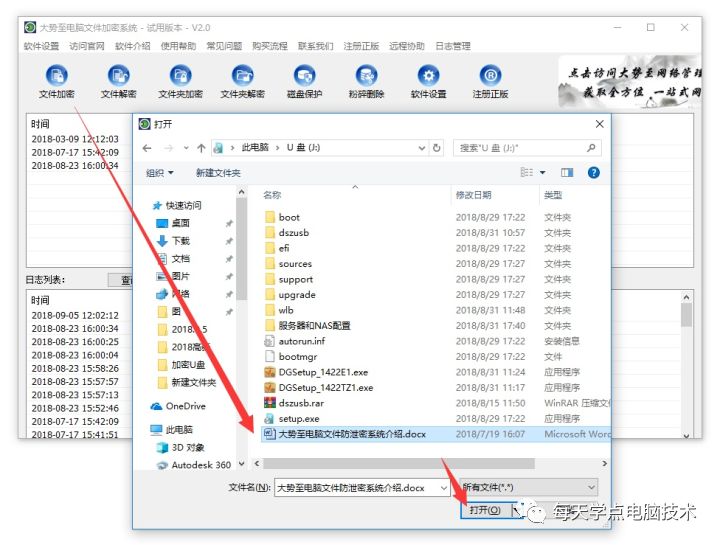Expand the 文件名 combo box dropdown
The image size is (720, 545).
pos(444,488)
